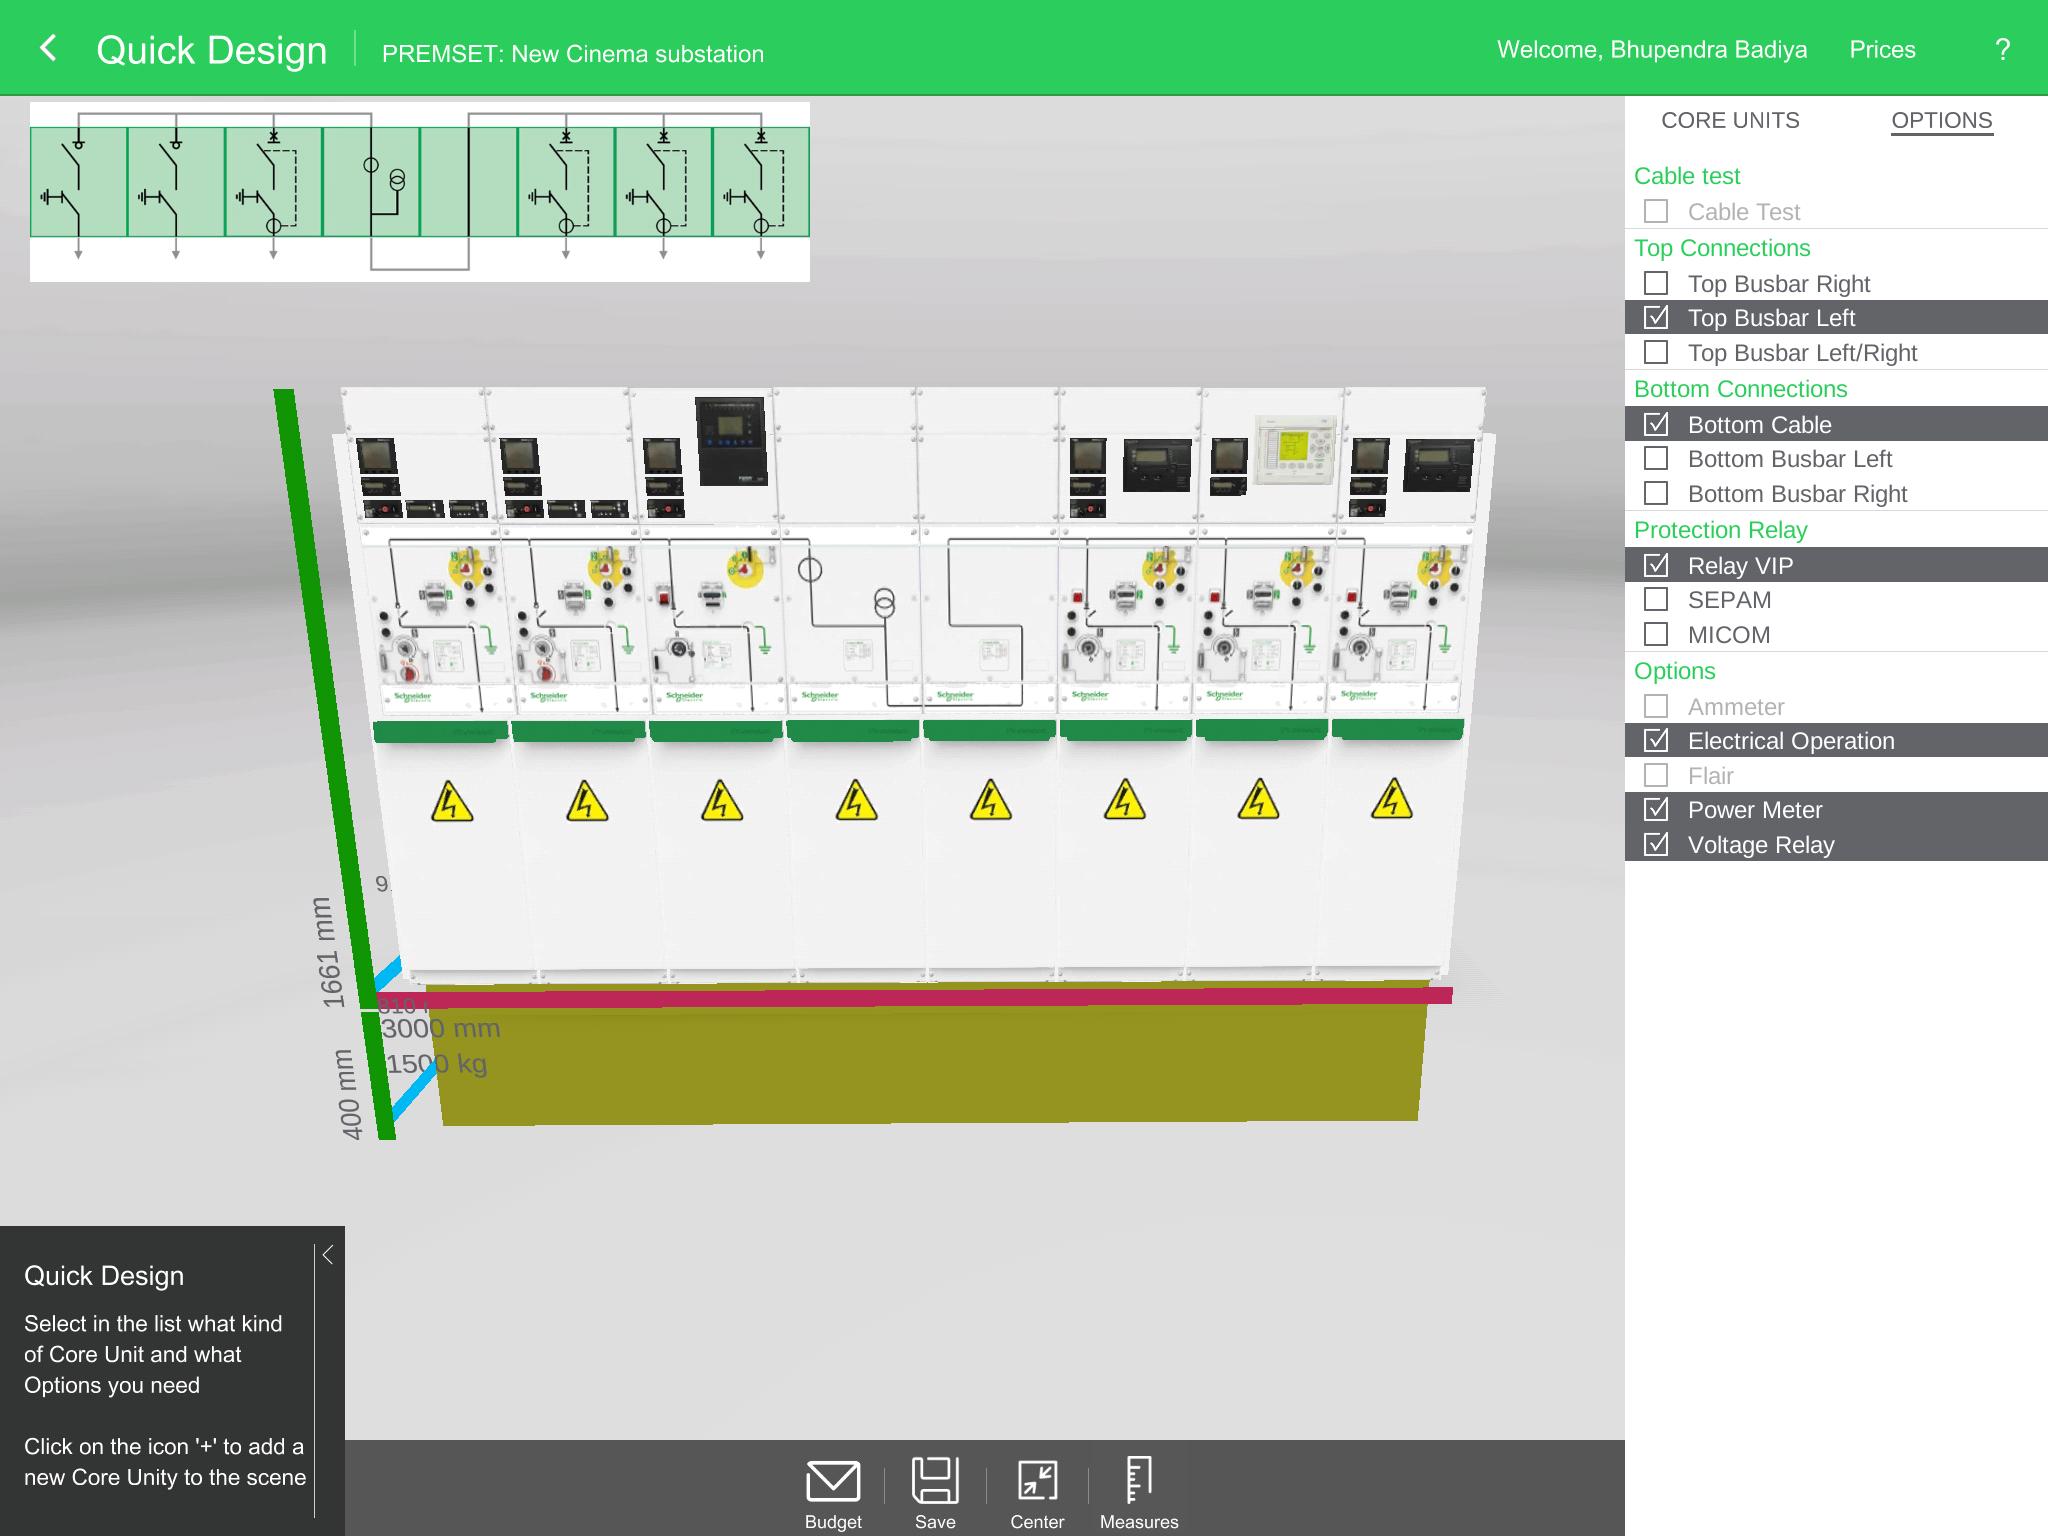Click the Protection Relay section heading
2048x1536 pixels.
[x=1720, y=530]
